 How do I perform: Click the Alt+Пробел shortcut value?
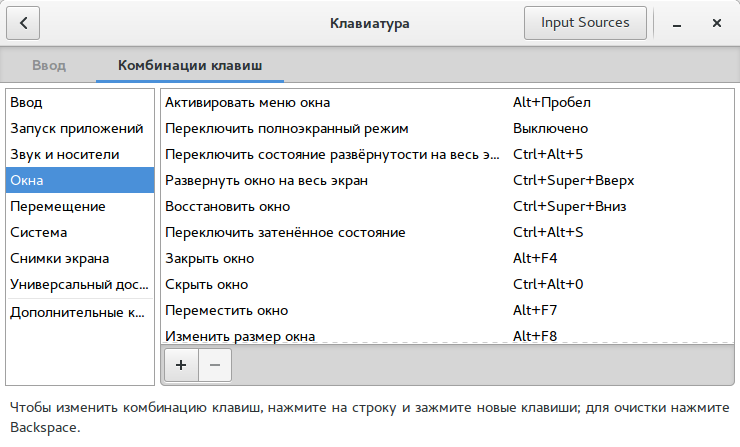(x=552, y=102)
